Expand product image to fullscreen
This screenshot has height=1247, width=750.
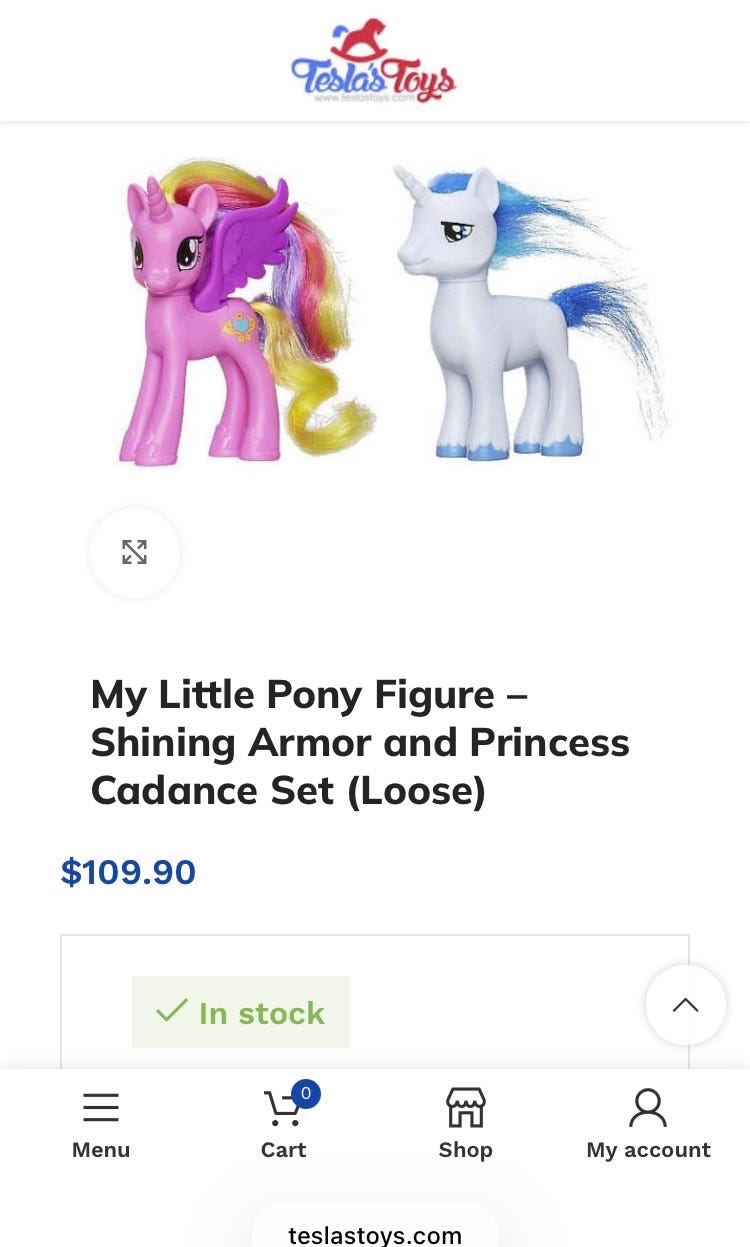pyautogui.click(x=135, y=552)
